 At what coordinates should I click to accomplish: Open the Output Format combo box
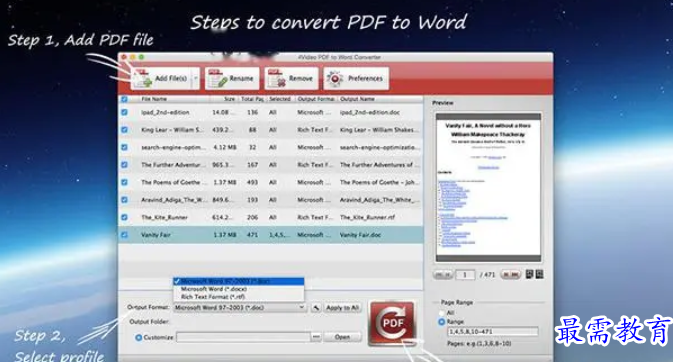pyautogui.click(x=240, y=308)
